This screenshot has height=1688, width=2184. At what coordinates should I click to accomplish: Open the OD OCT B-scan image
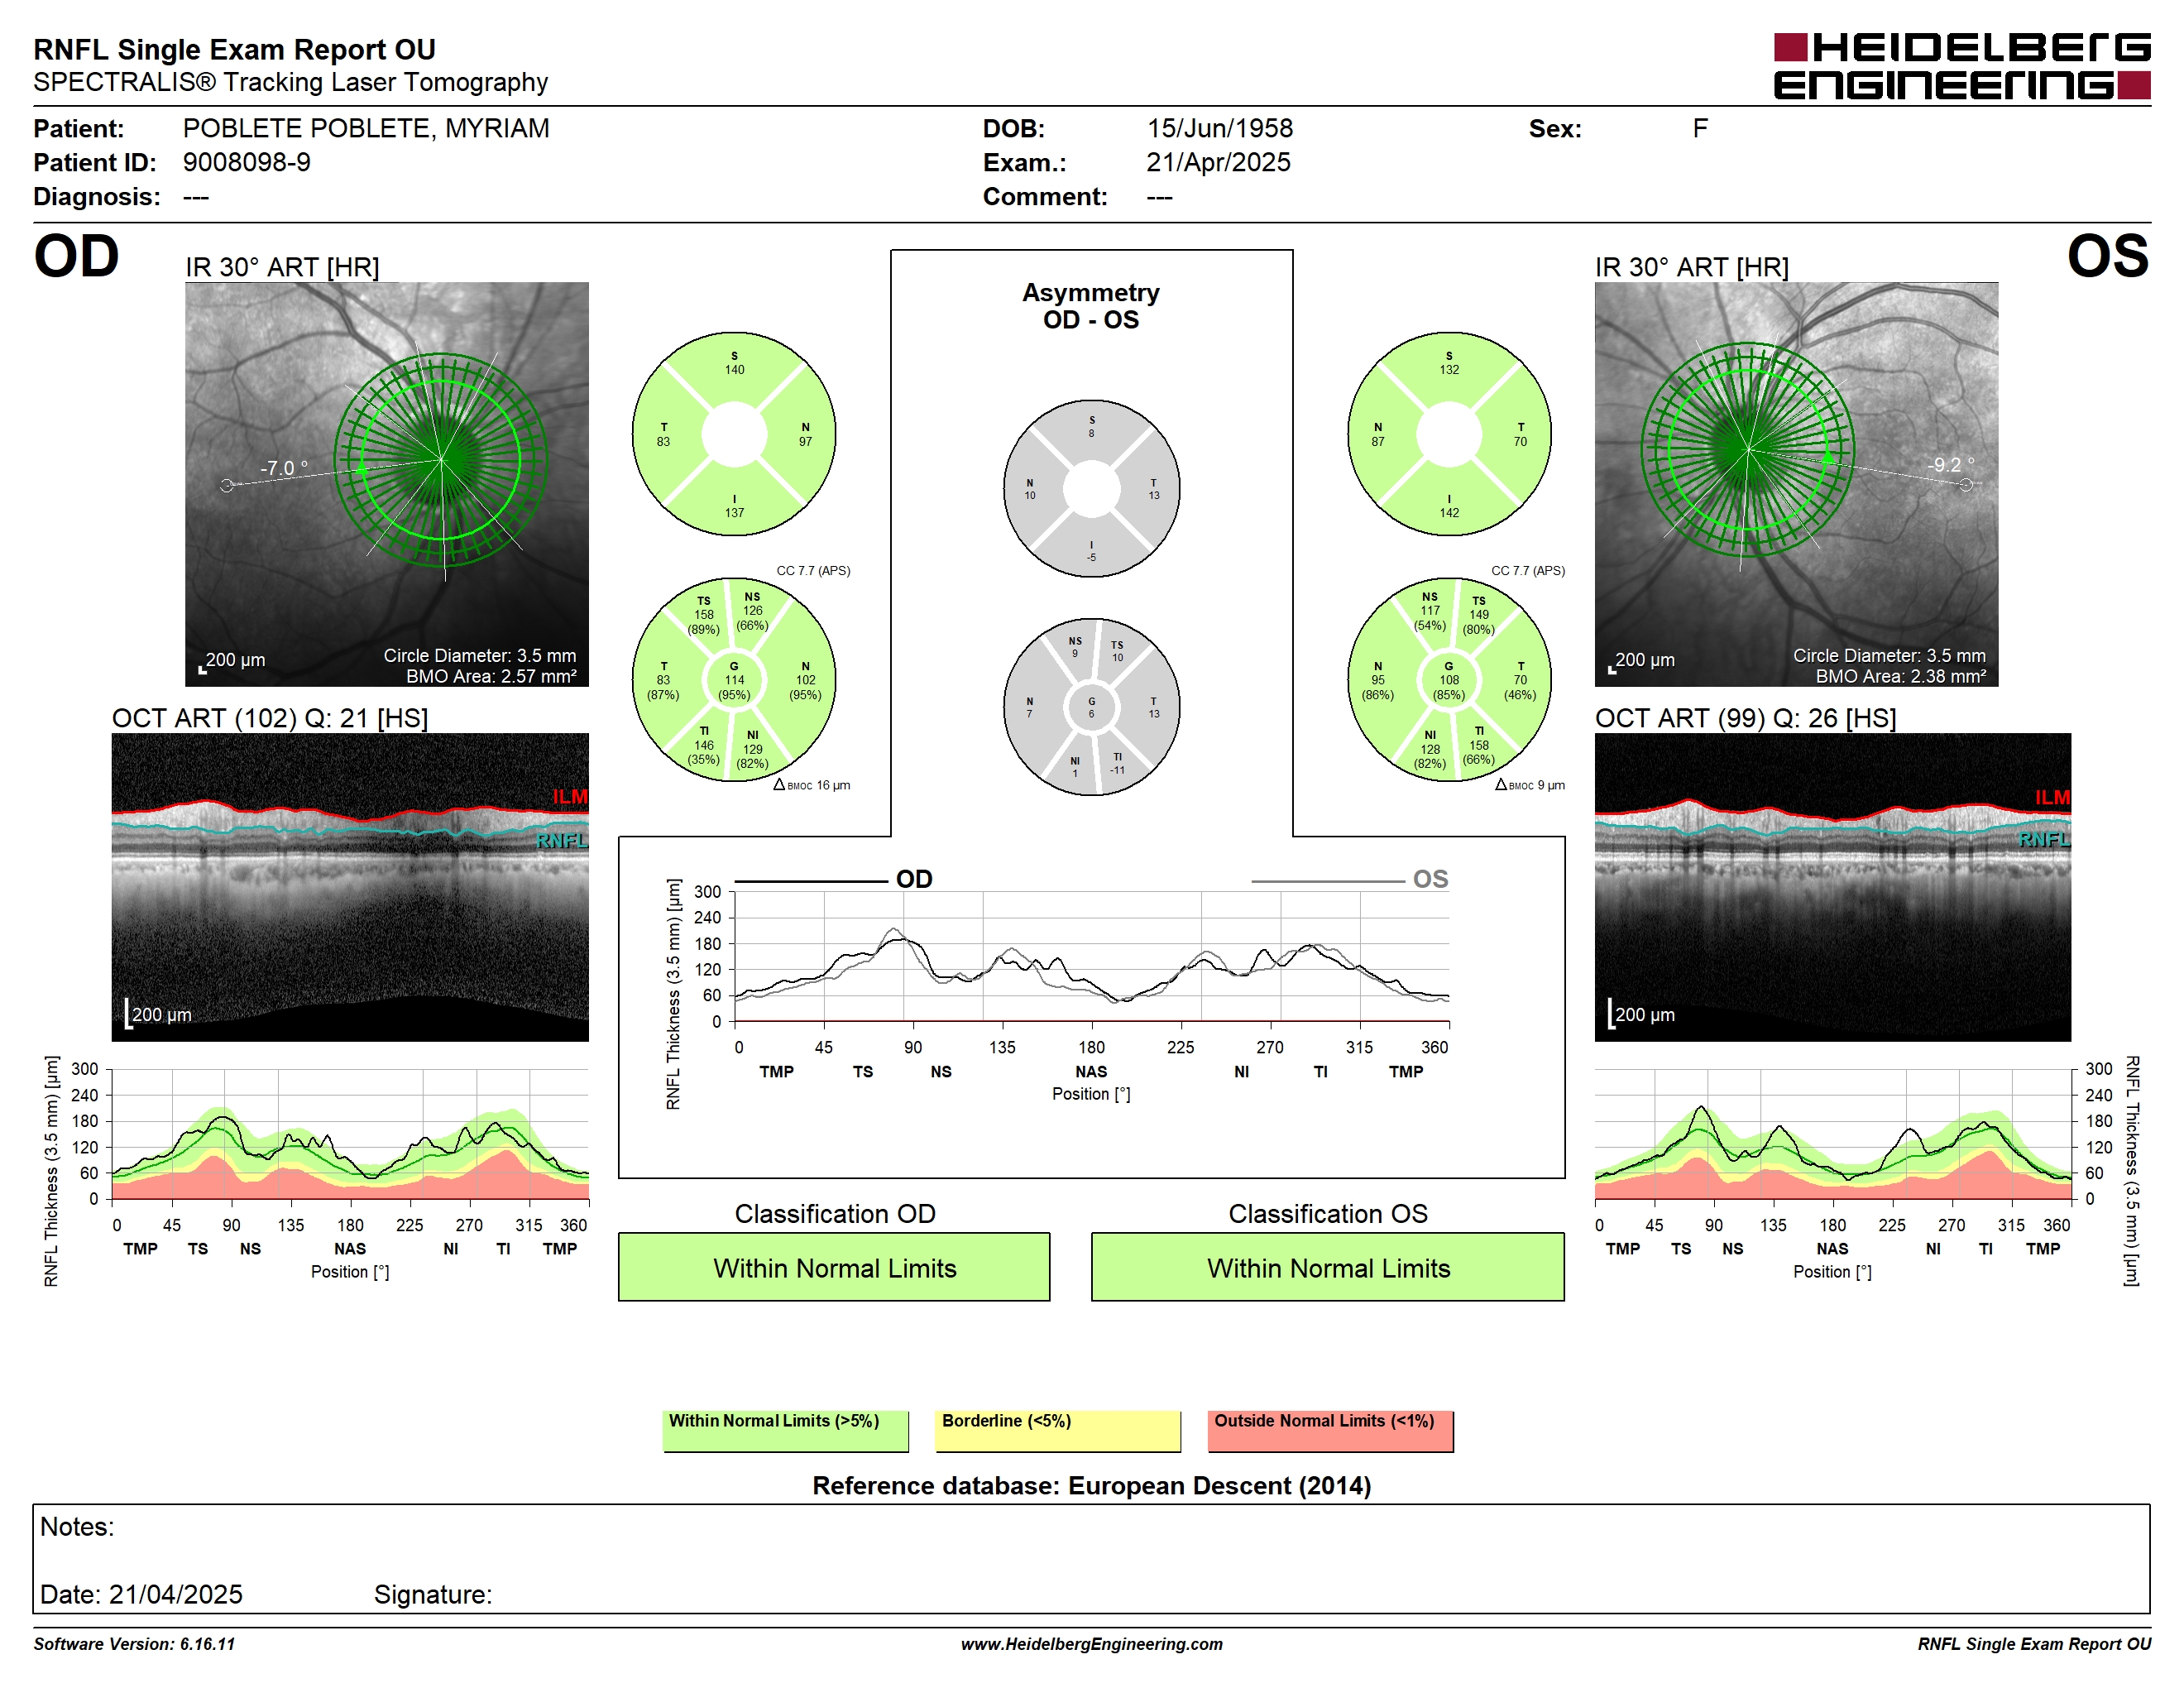[350, 887]
